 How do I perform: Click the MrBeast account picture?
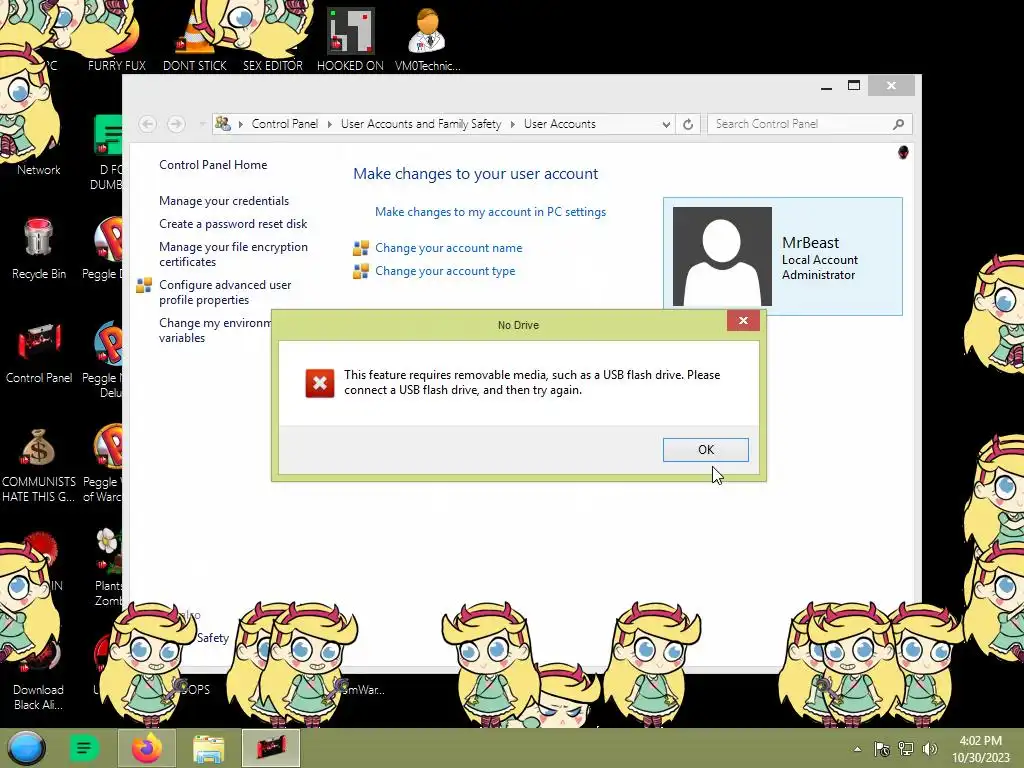pyautogui.click(x=722, y=256)
